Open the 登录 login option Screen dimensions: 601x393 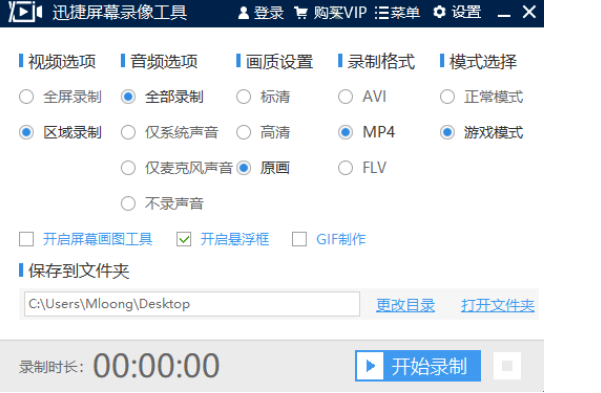[261, 13]
